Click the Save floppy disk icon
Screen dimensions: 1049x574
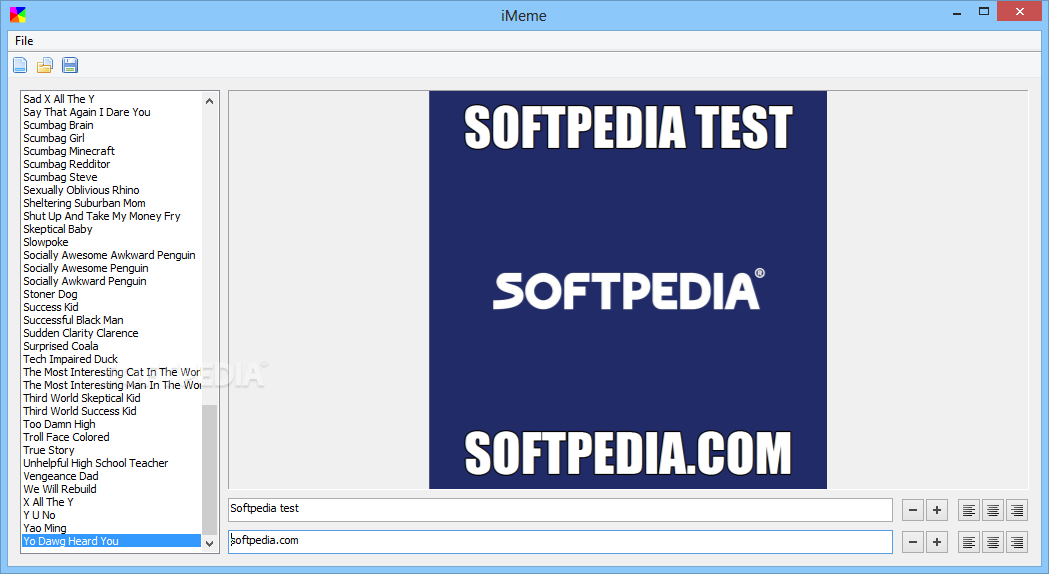(x=70, y=66)
